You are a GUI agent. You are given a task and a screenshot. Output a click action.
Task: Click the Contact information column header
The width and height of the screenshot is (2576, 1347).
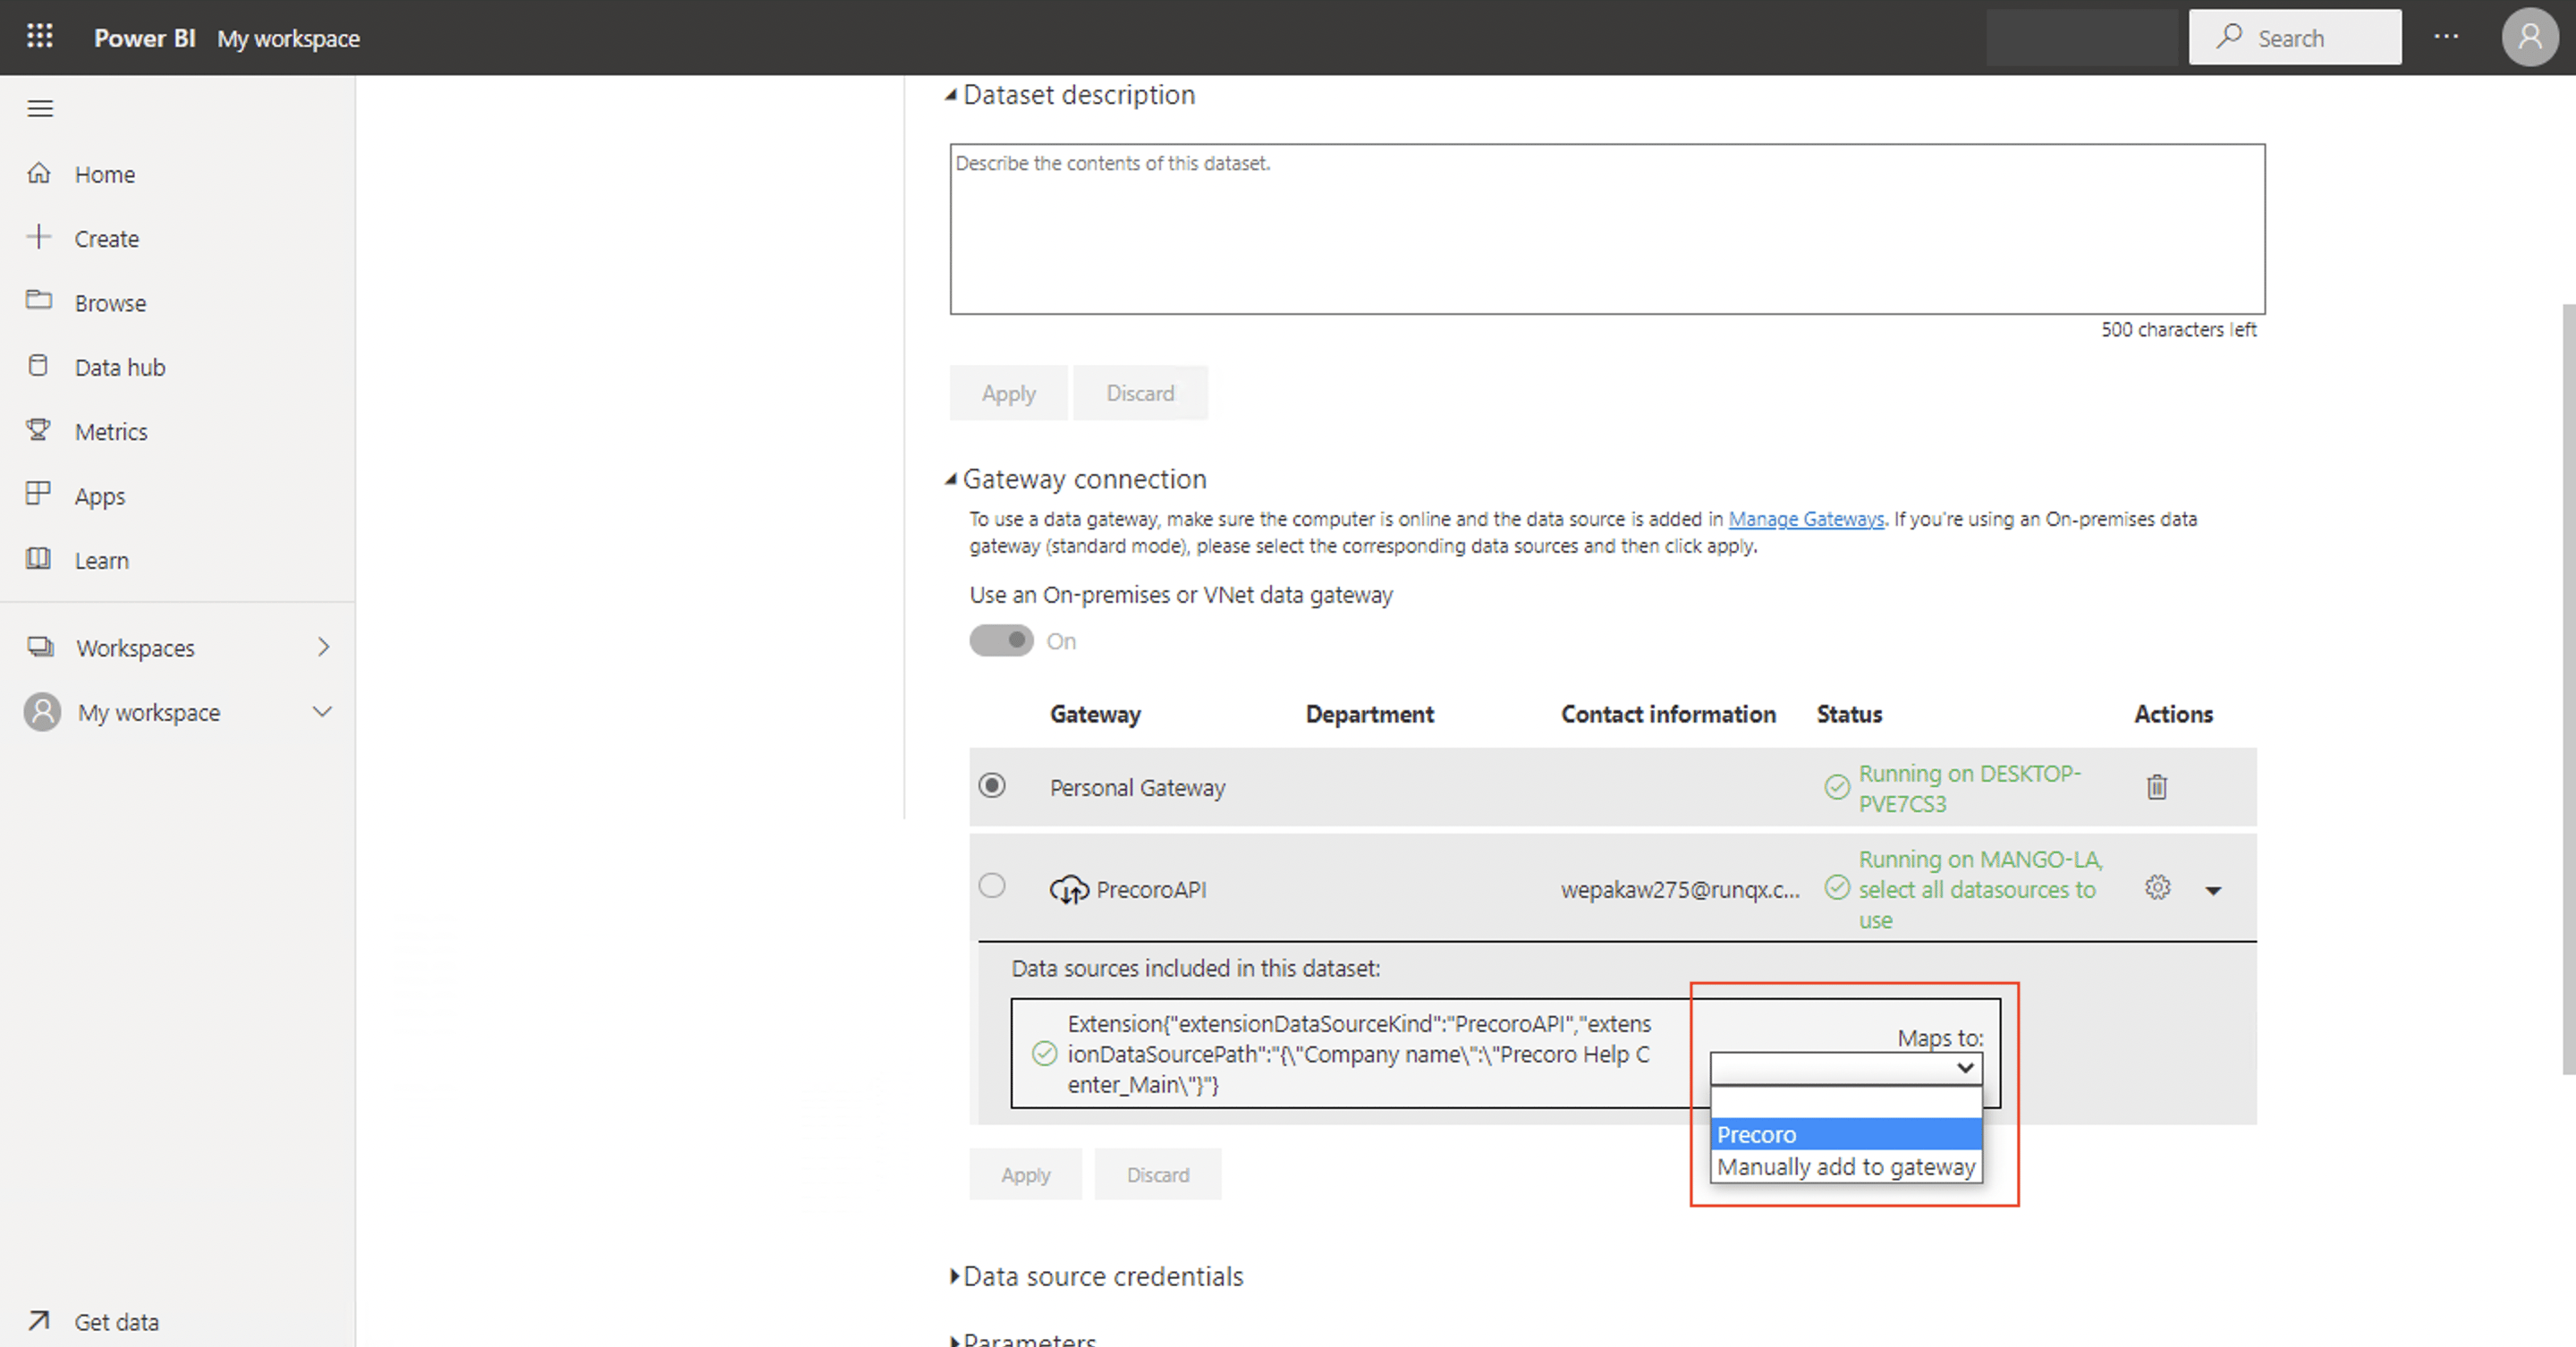pyautogui.click(x=1668, y=714)
